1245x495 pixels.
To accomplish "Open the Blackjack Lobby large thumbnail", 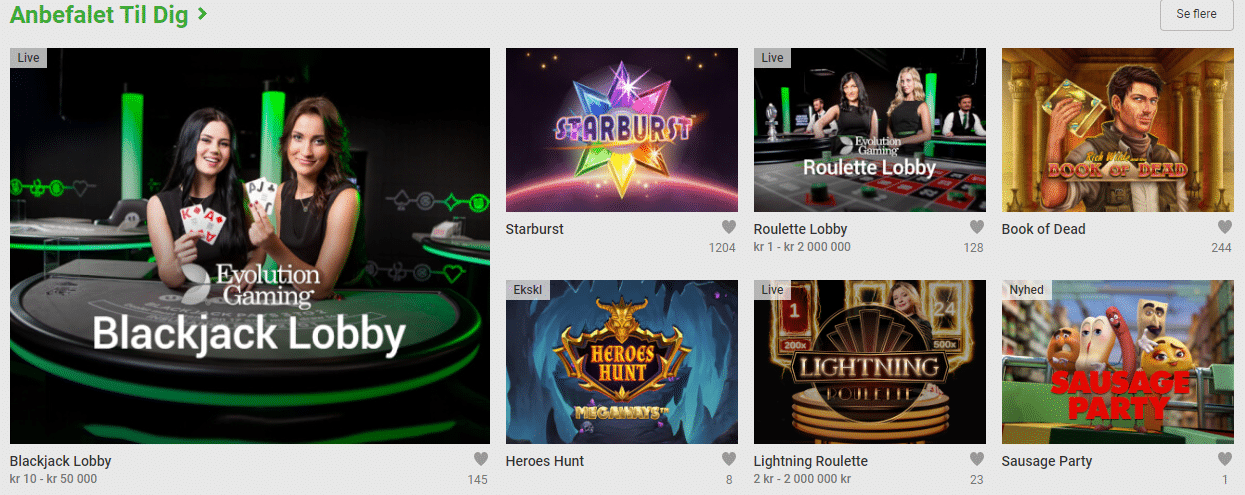I will tap(250, 246).
